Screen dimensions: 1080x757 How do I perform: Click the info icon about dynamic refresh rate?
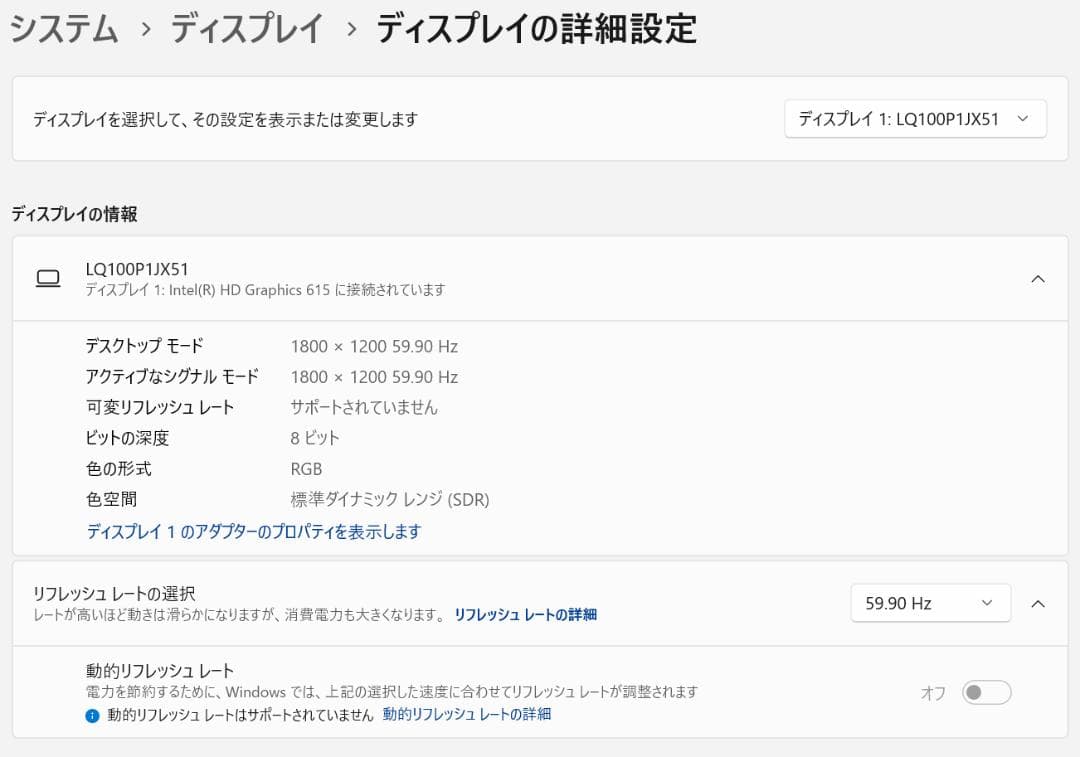(93, 714)
